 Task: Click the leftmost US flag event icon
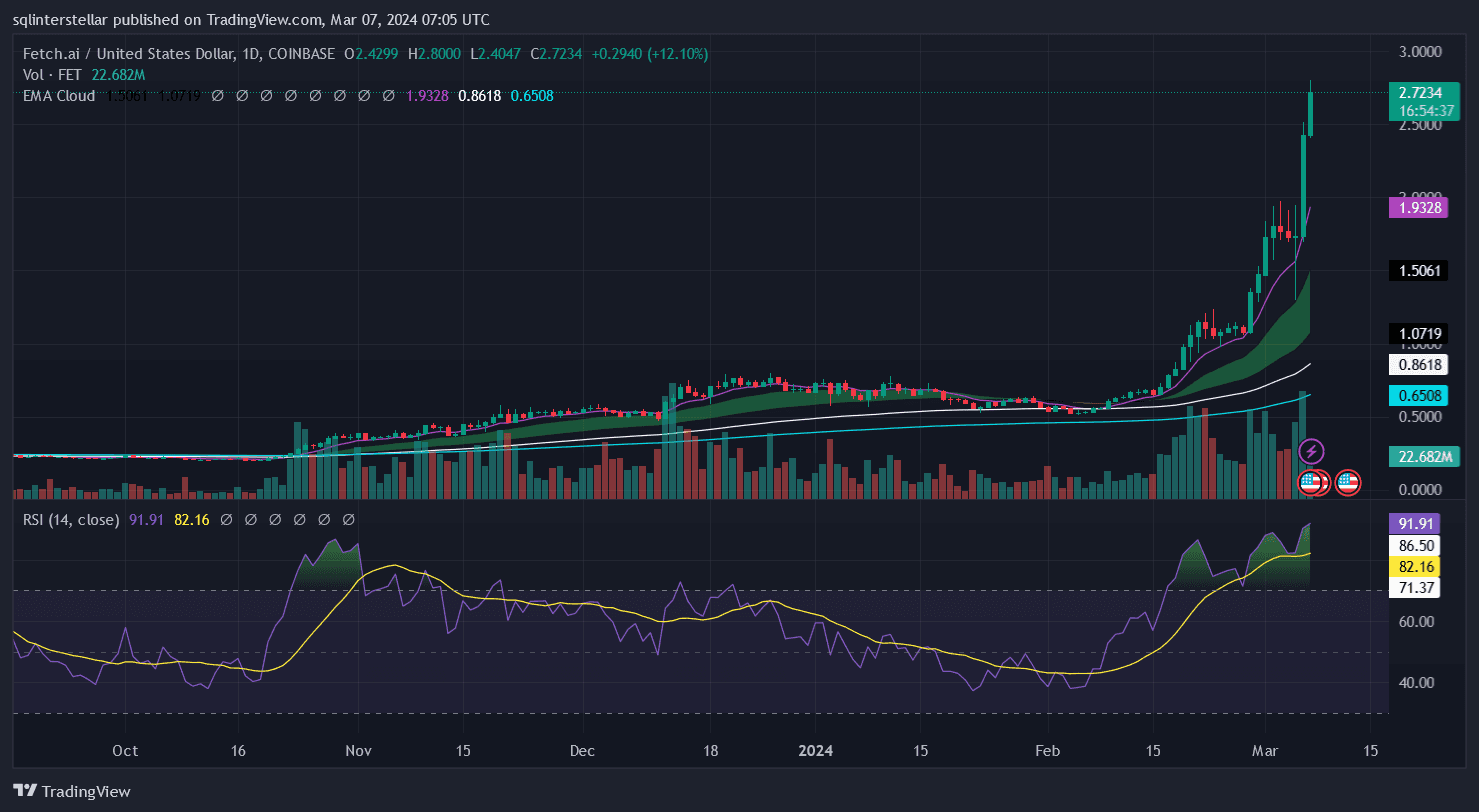pos(1309,482)
